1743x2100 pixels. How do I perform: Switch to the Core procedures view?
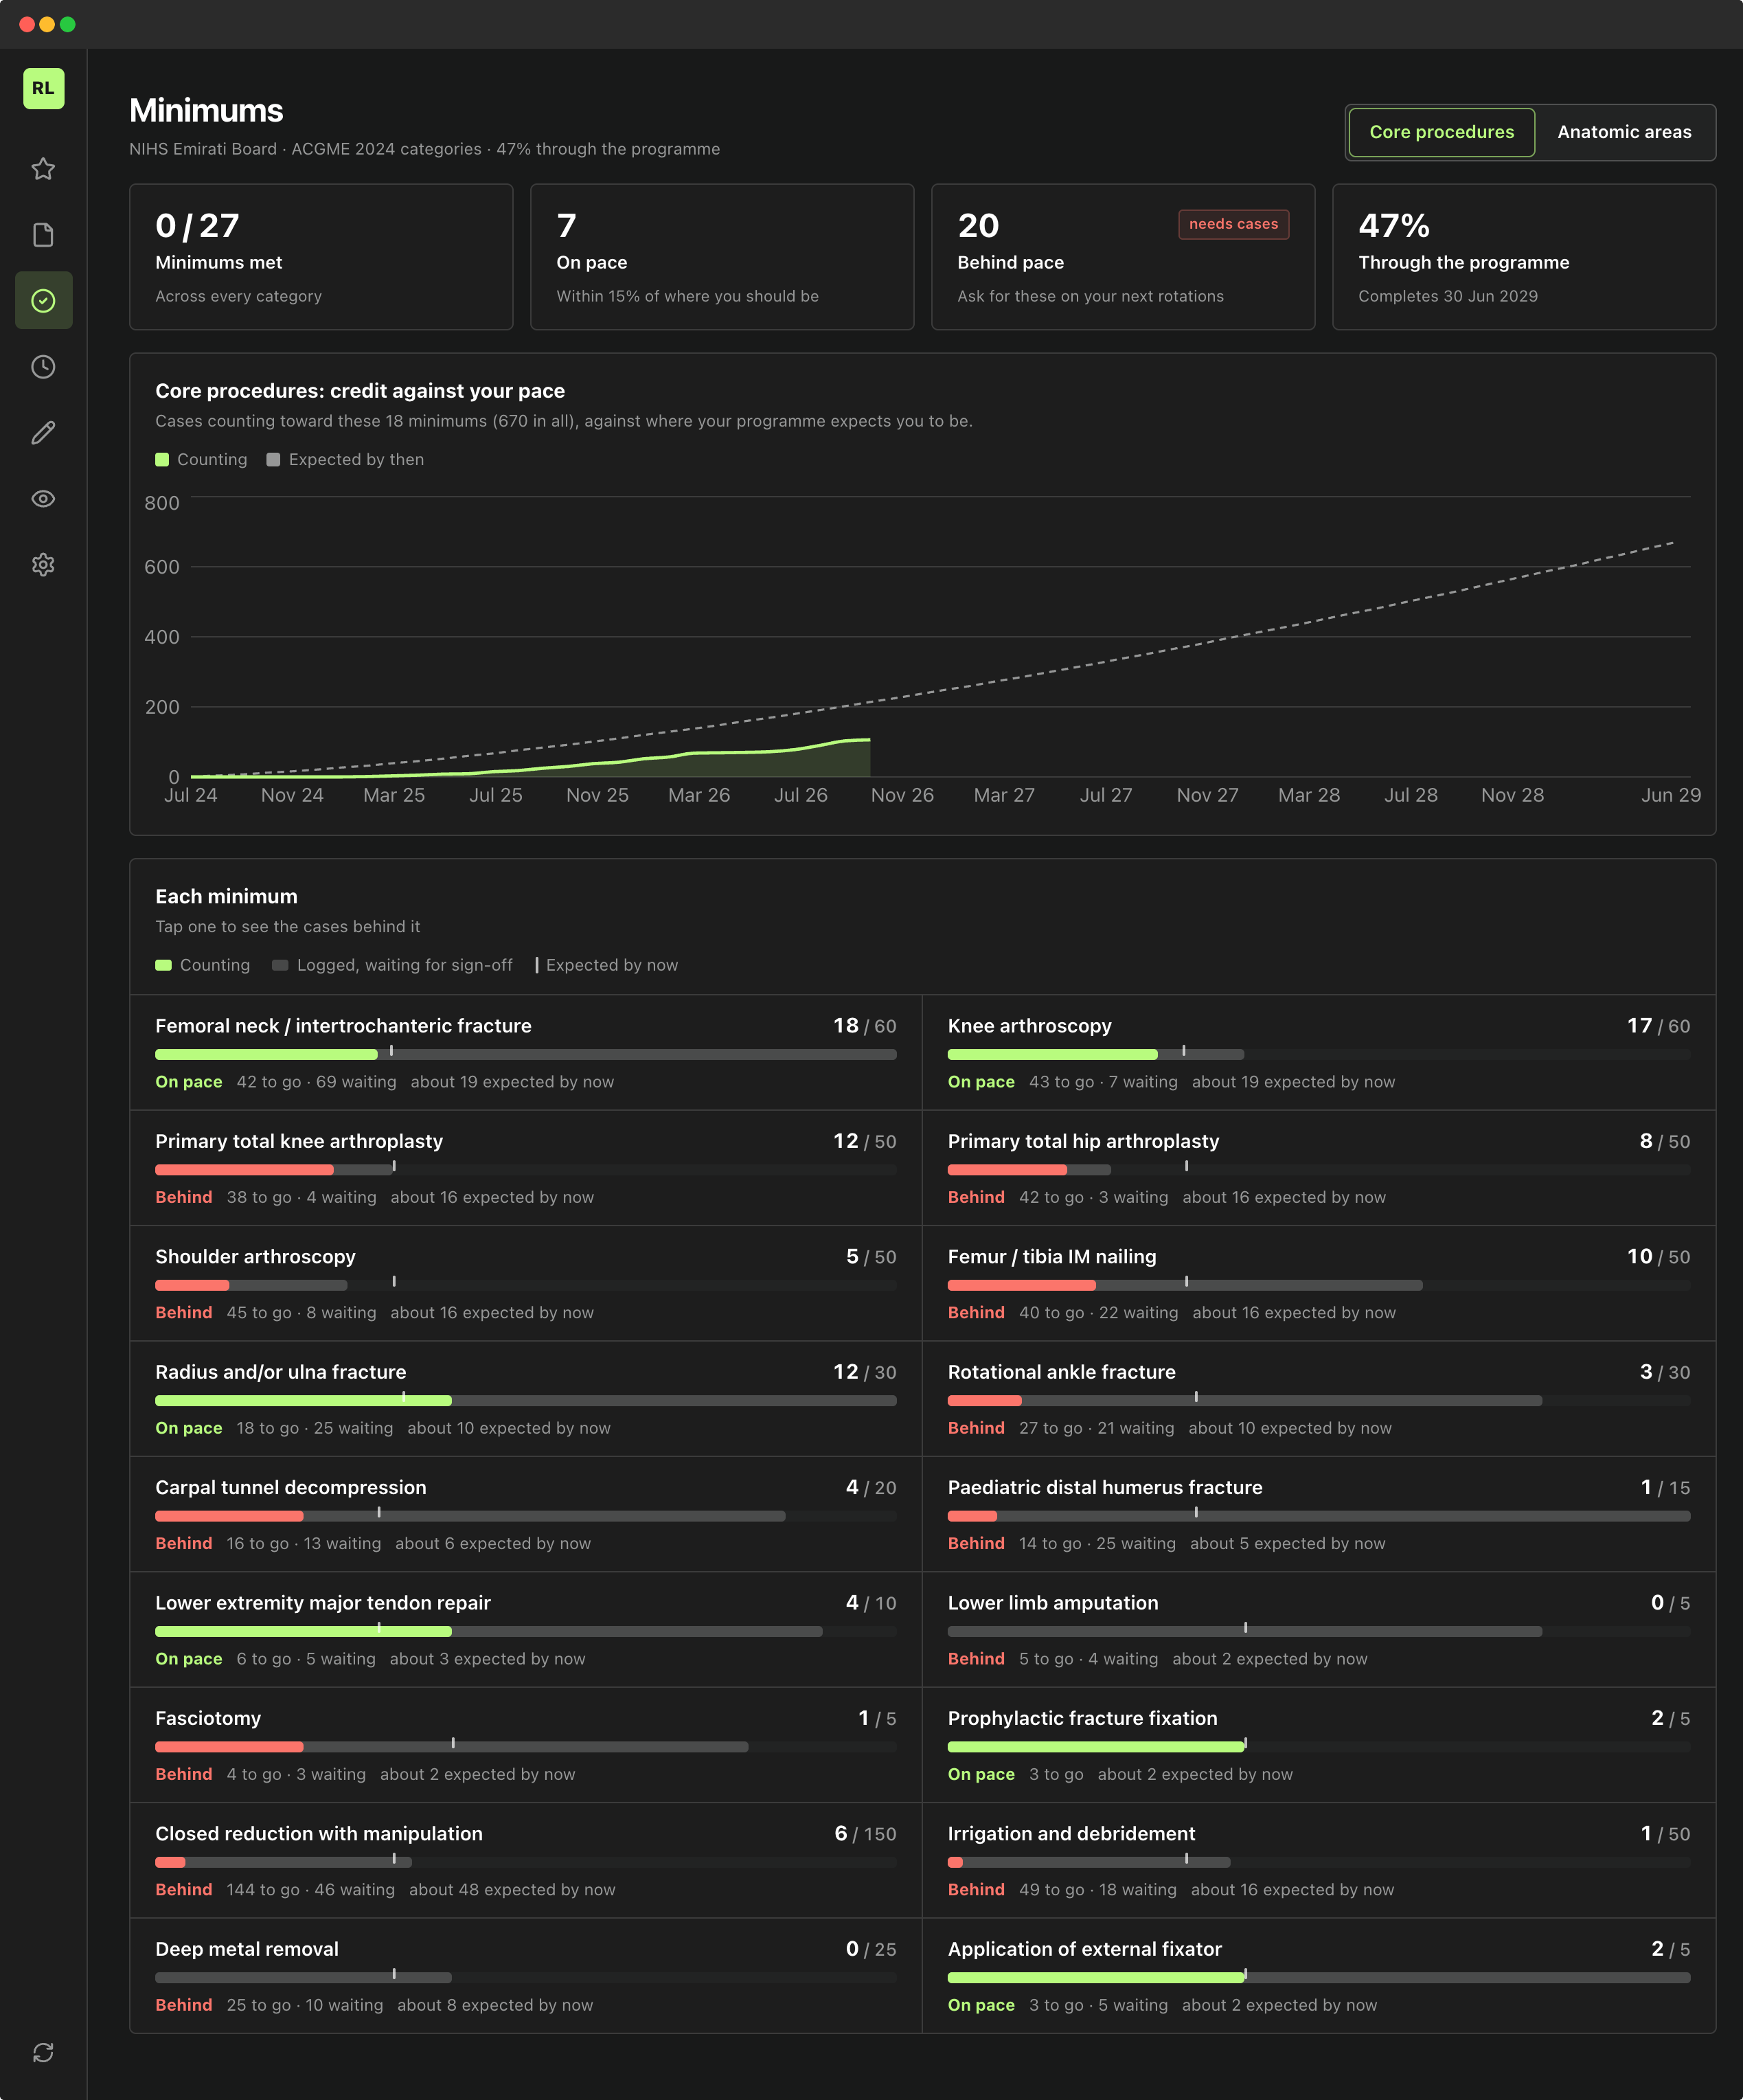click(1441, 132)
